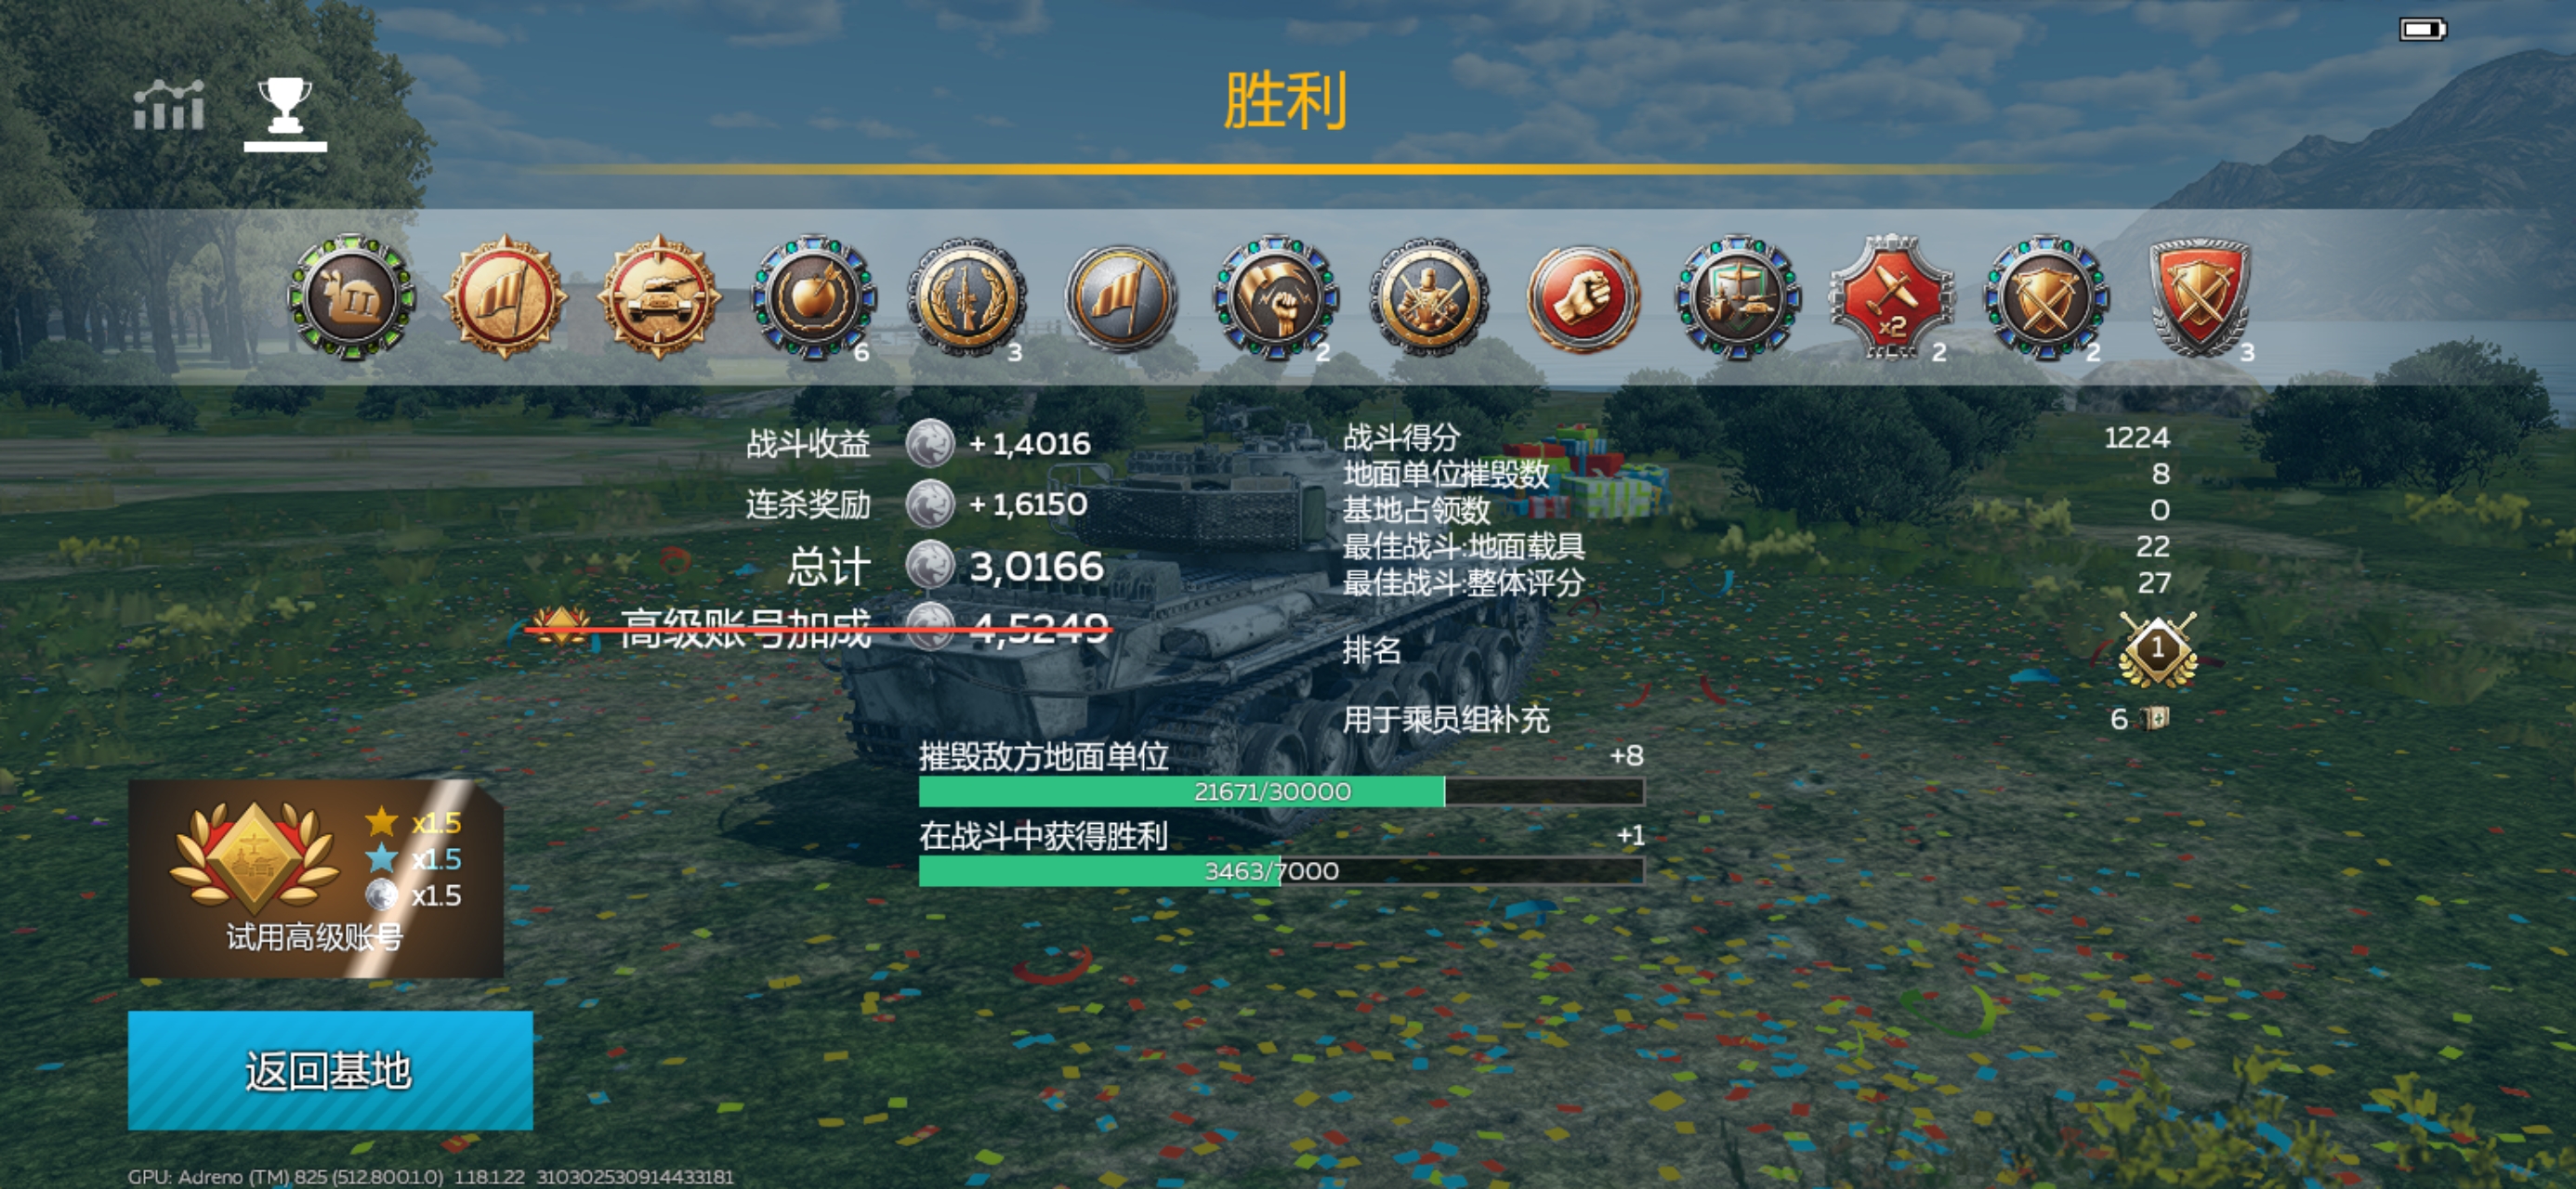Screen dimensions: 2576x1189
Task: Tap the raised fist with flag medal
Action: click(x=1276, y=297)
